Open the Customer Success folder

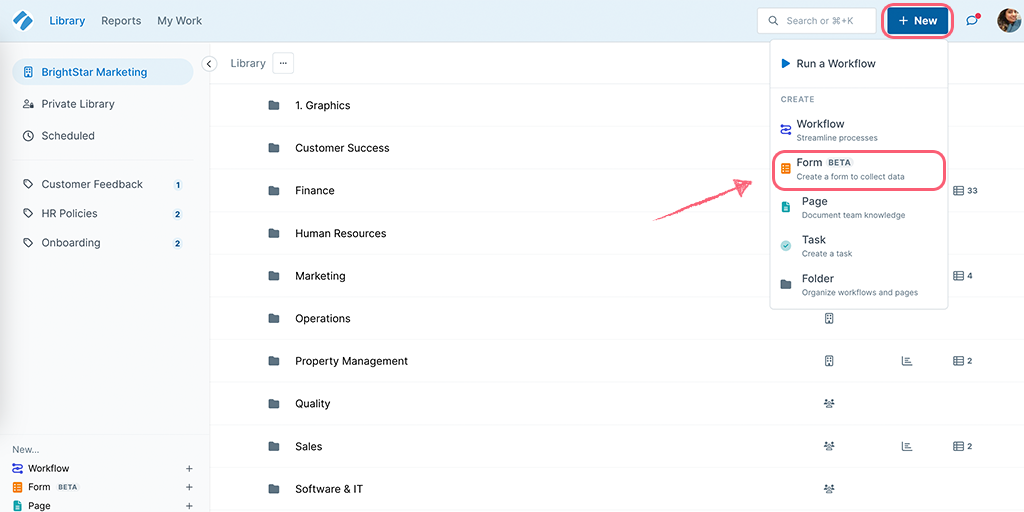point(342,148)
